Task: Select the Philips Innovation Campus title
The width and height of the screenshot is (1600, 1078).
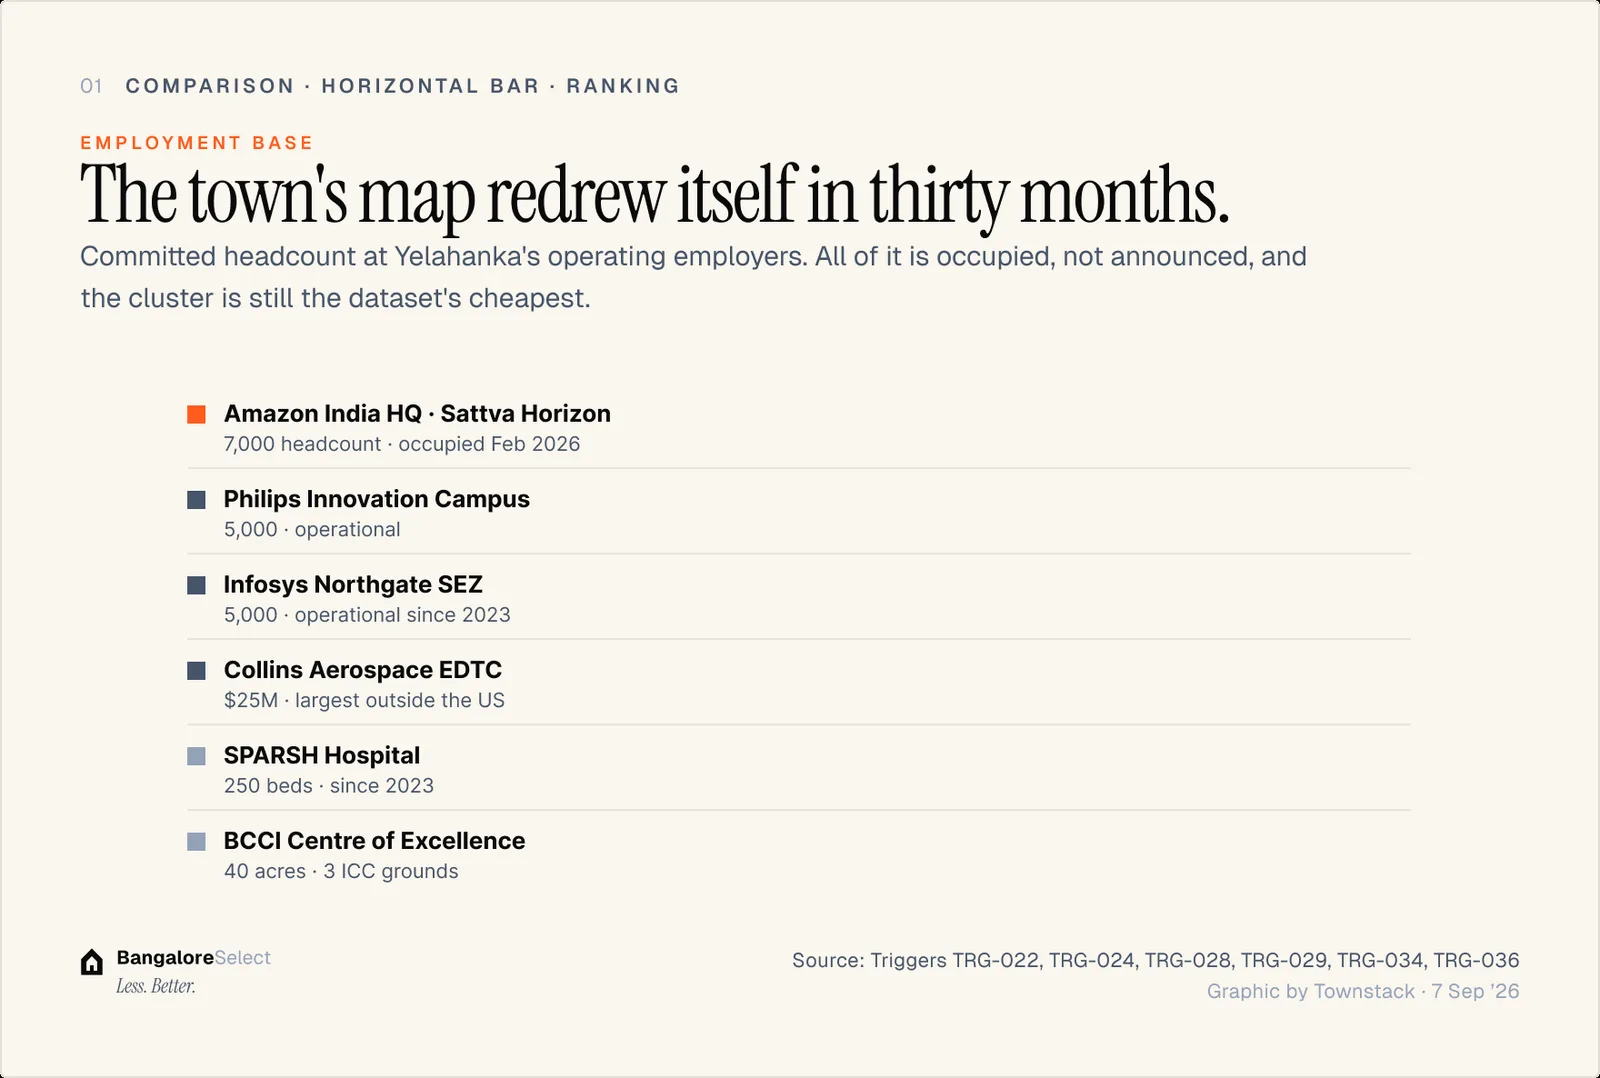Action: (377, 499)
